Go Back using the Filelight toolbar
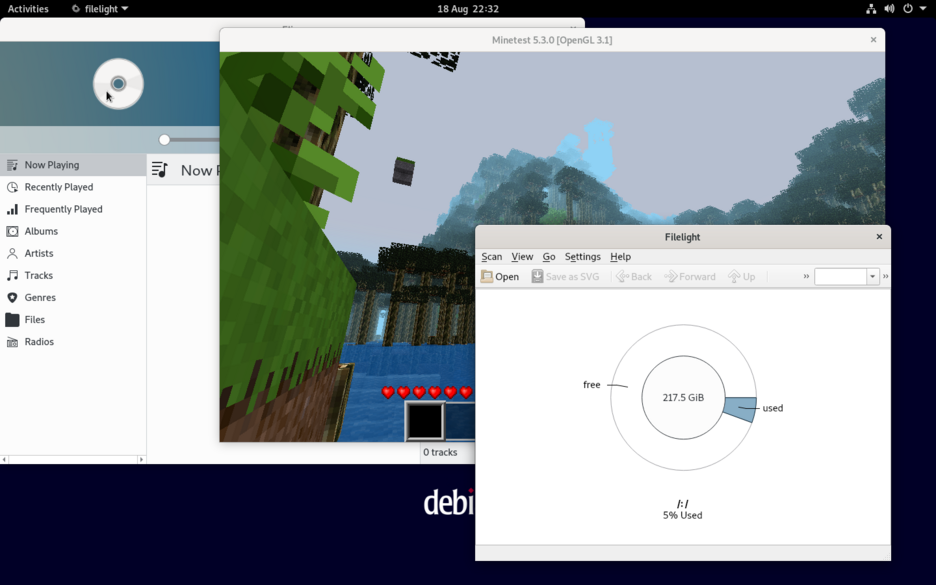 634,276
